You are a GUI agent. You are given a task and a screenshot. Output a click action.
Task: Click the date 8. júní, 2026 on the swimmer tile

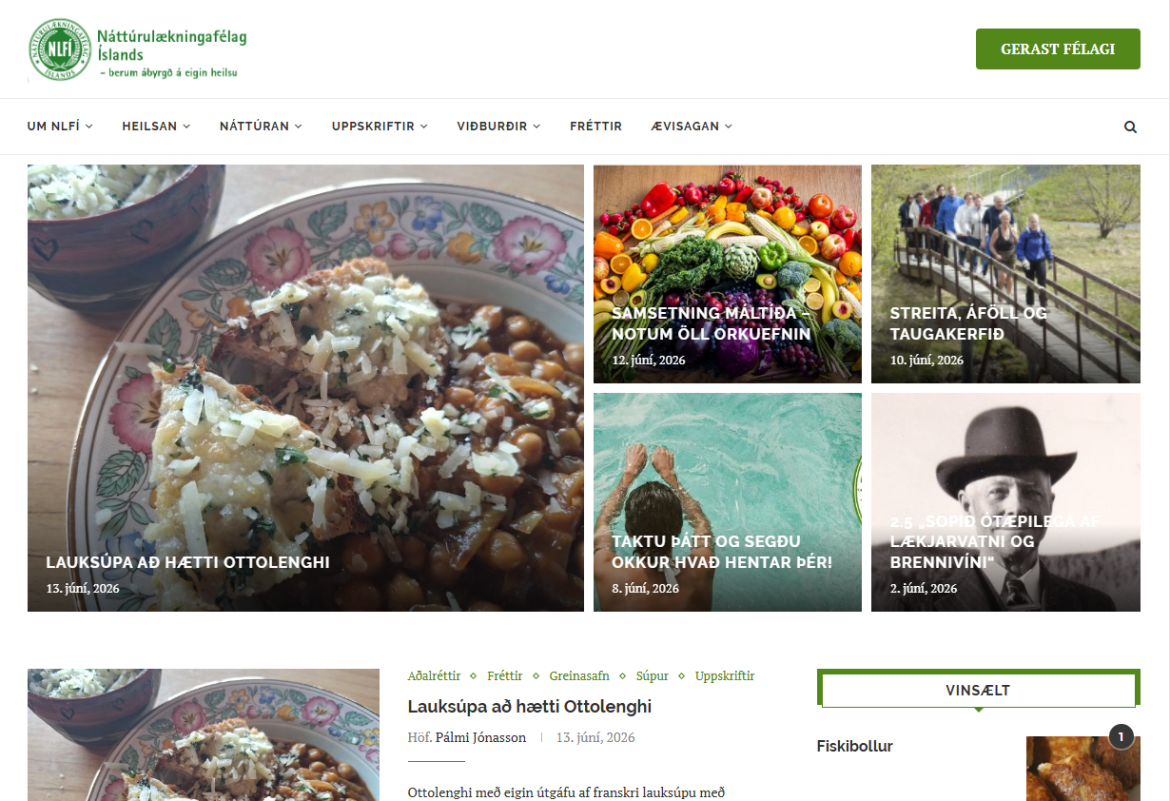coord(645,588)
